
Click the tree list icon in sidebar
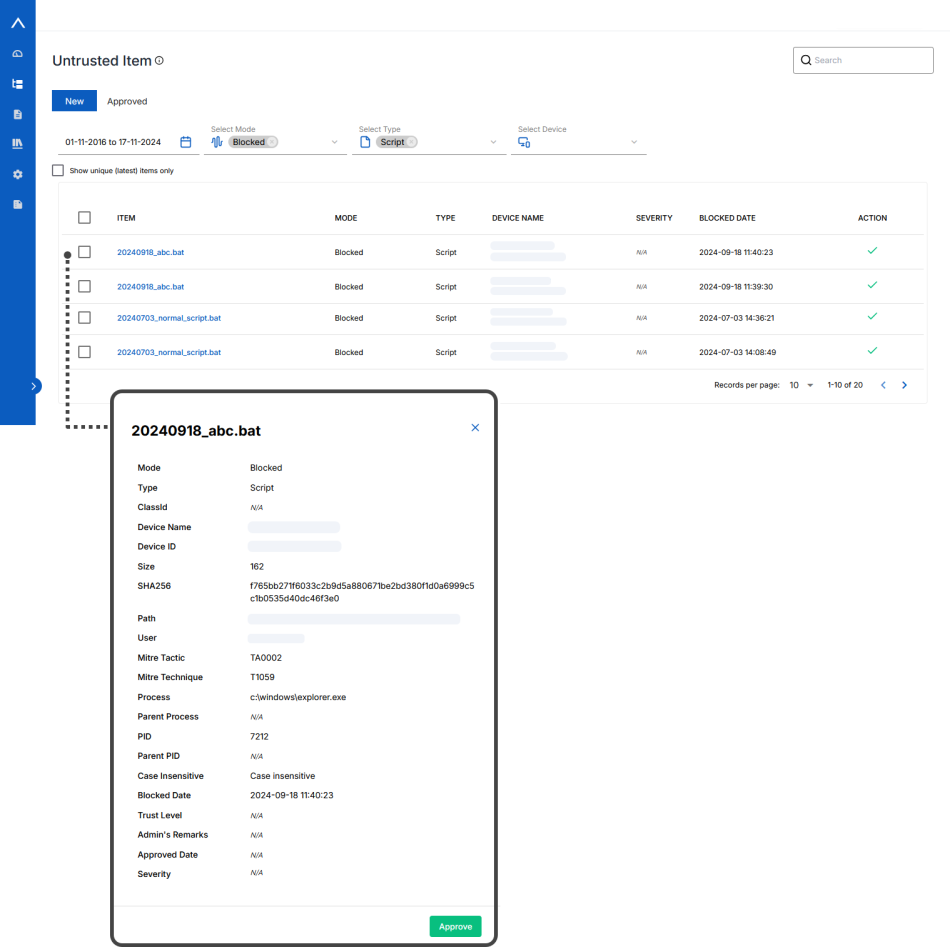(x=17, y=84)
